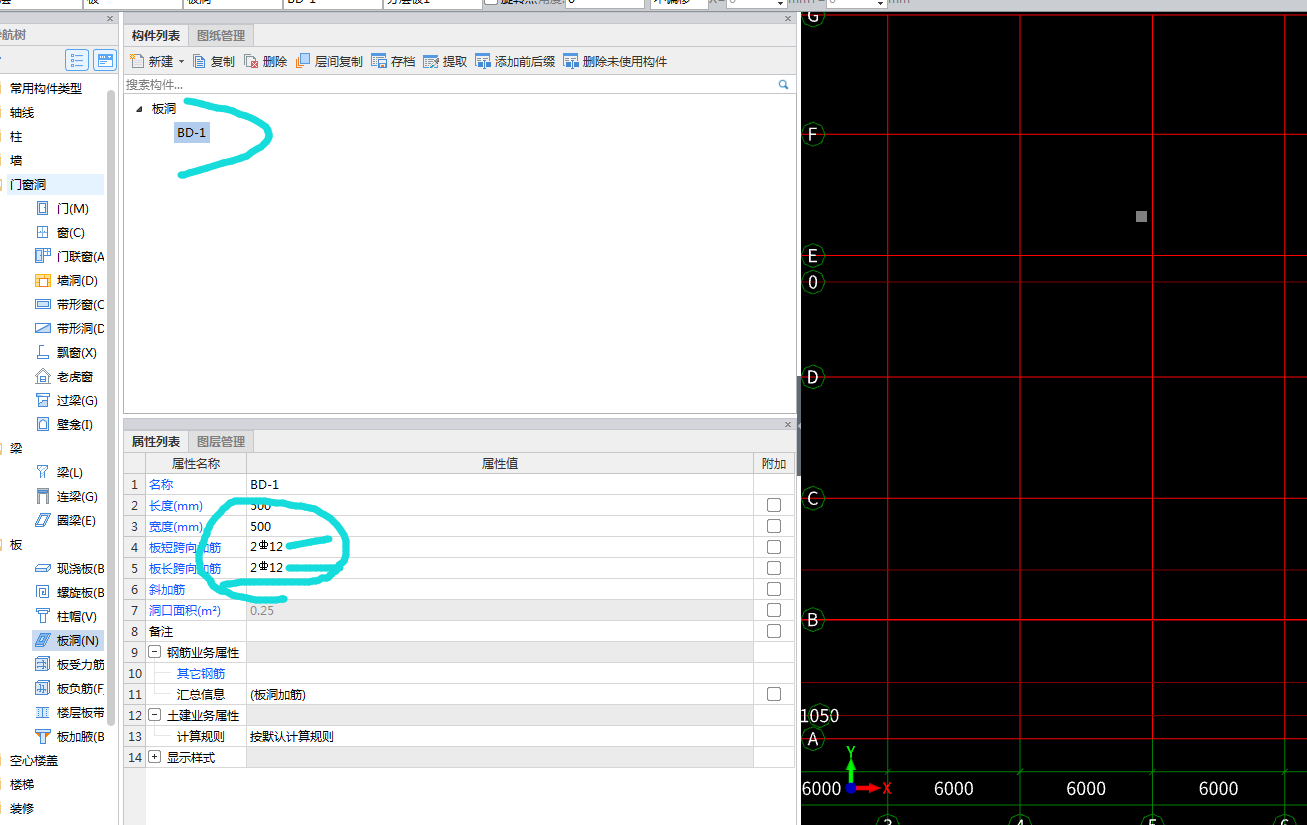Click 添加前后缀 add prefix/suffix button
The height and width of the screenshot is (825, 1307).
pos(515,61)
